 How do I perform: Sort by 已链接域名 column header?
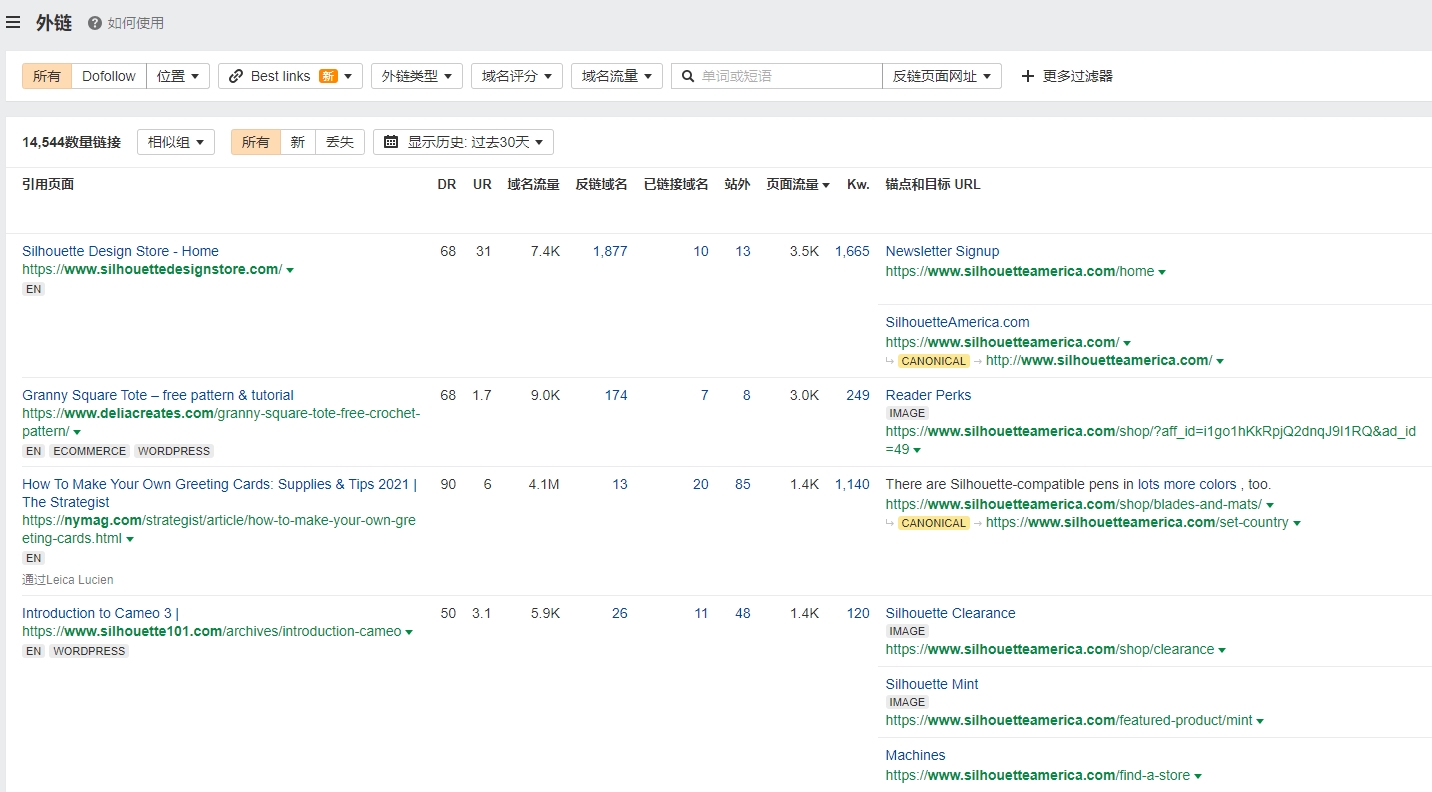pos(676,184)
